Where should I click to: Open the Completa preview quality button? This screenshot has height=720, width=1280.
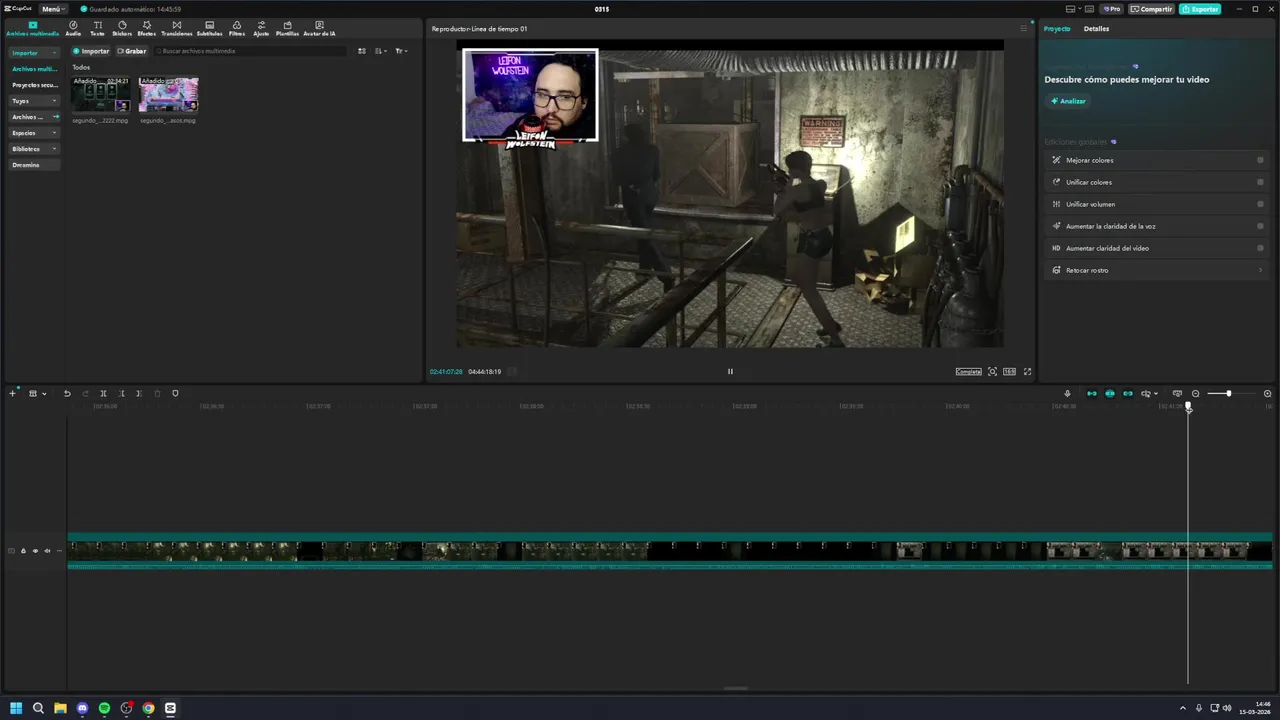[968, 372]
